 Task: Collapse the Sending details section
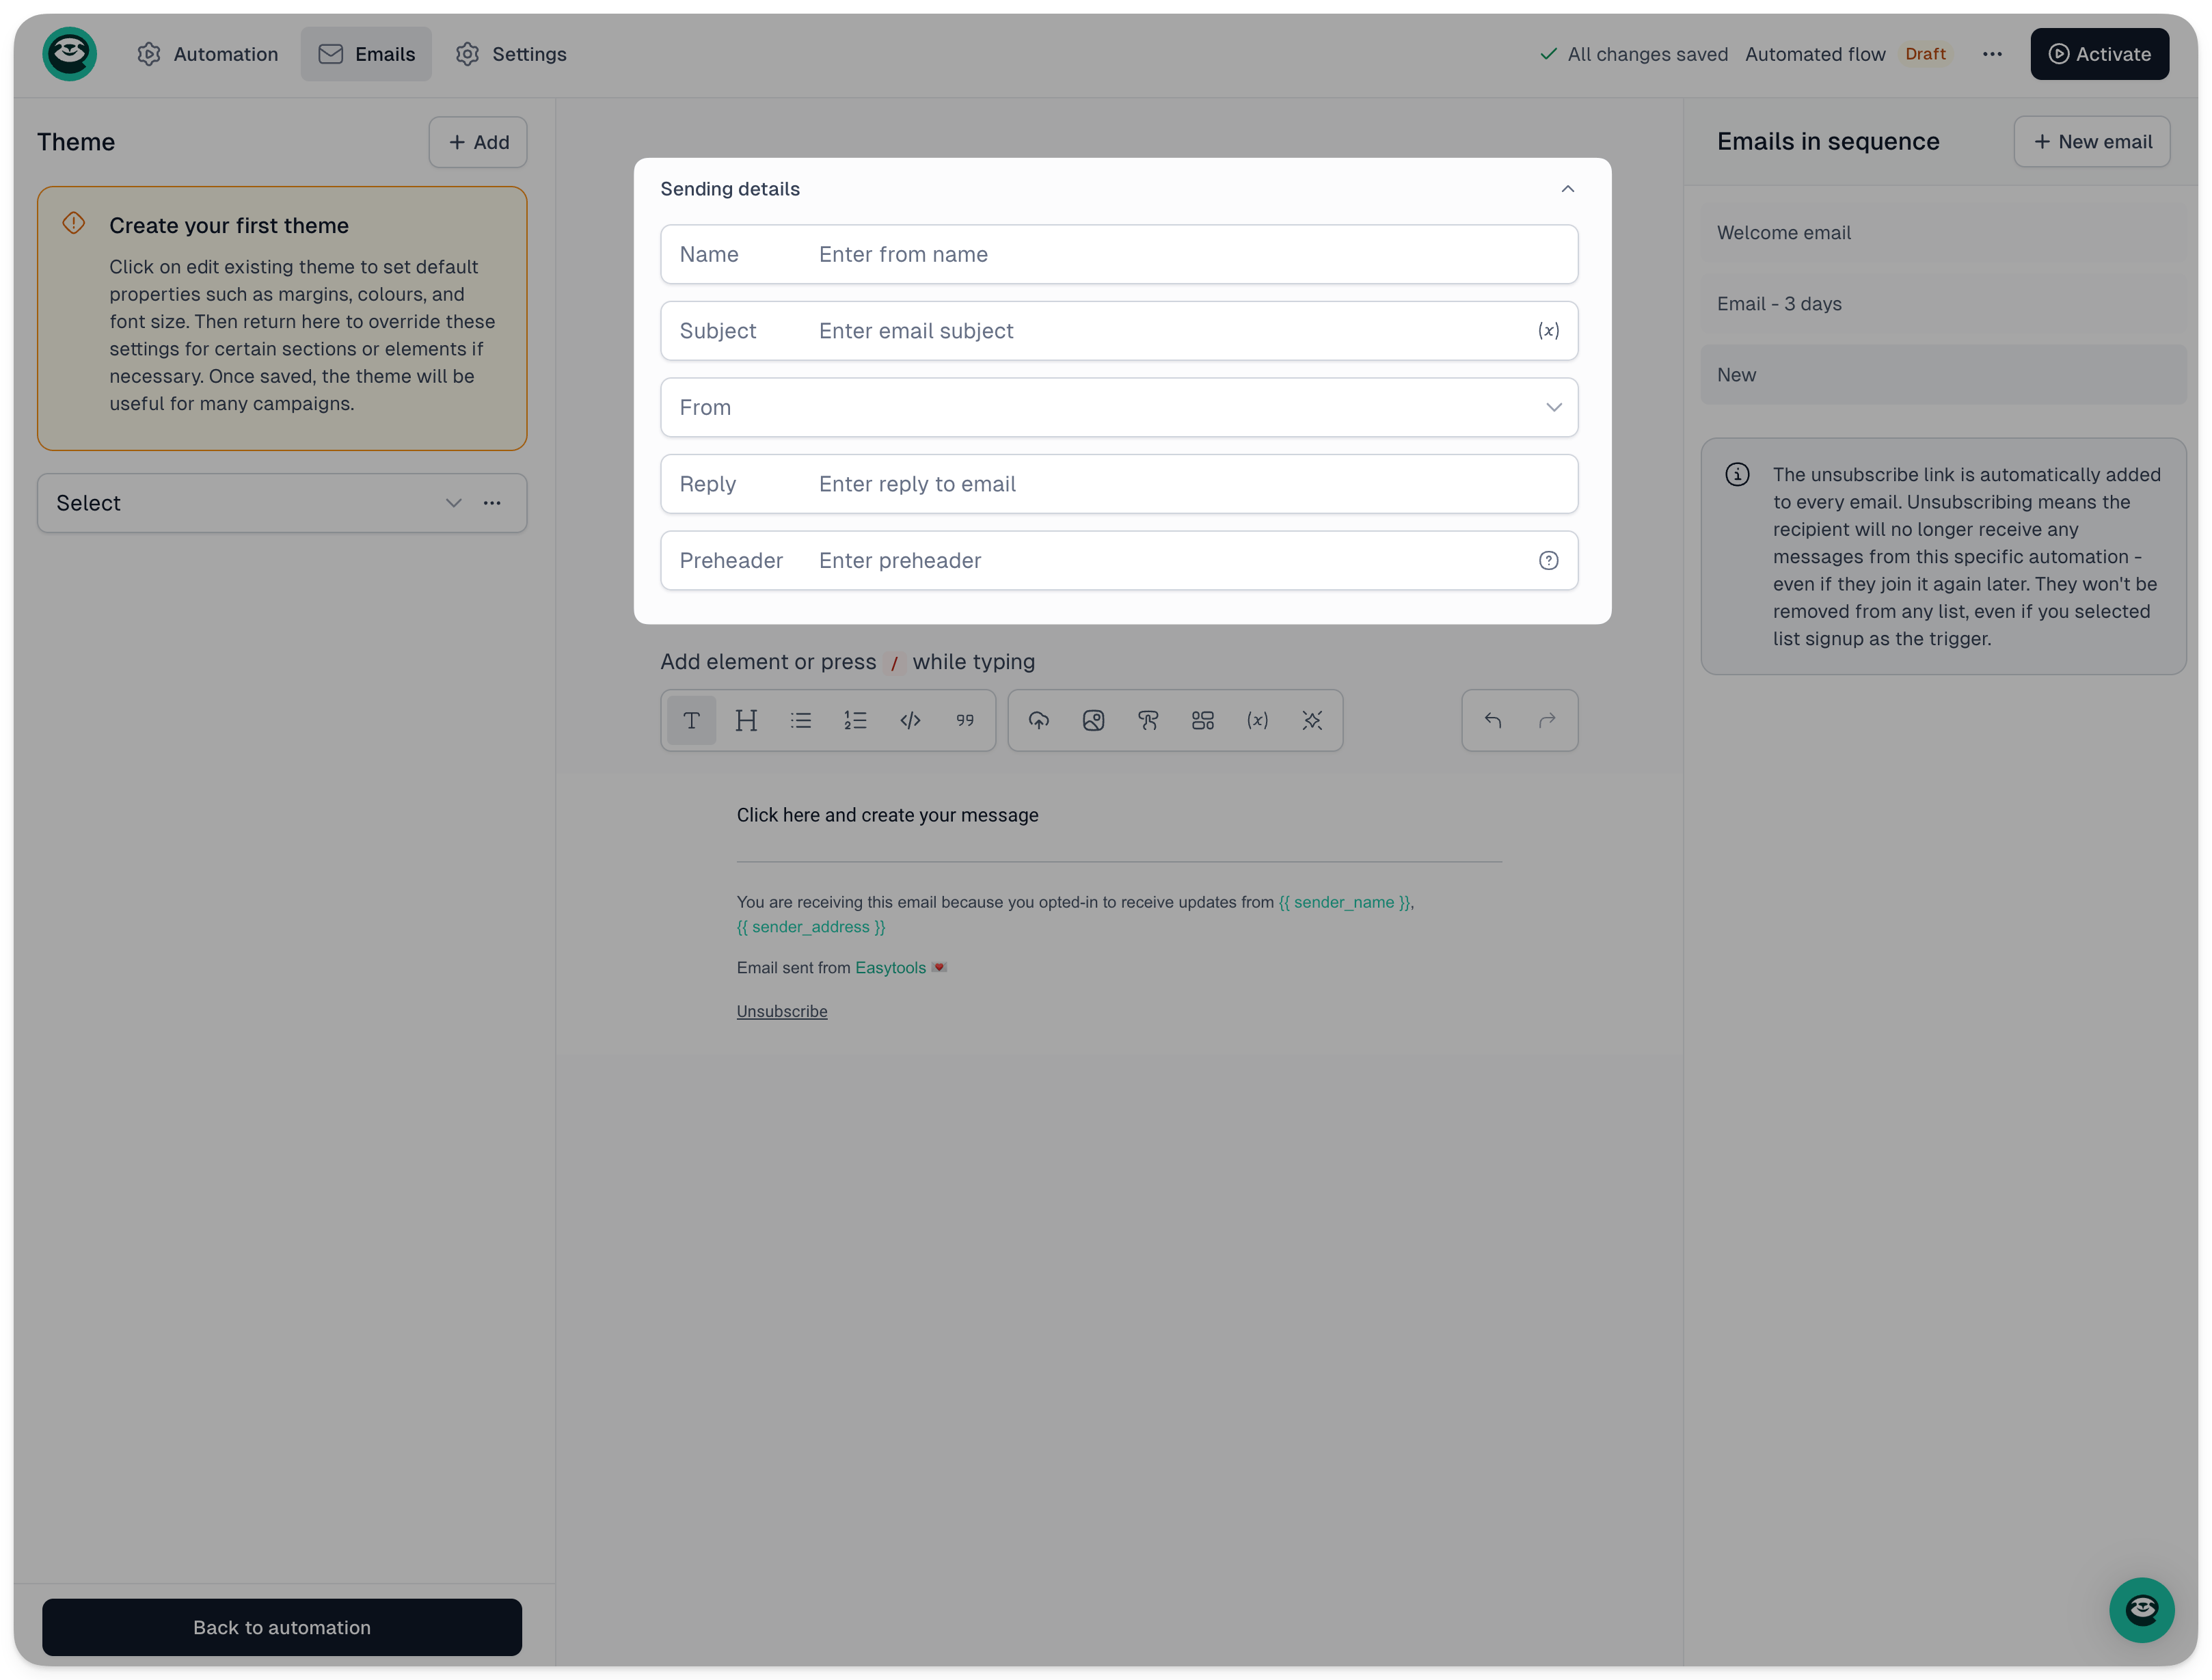(x=1568, y=189)
